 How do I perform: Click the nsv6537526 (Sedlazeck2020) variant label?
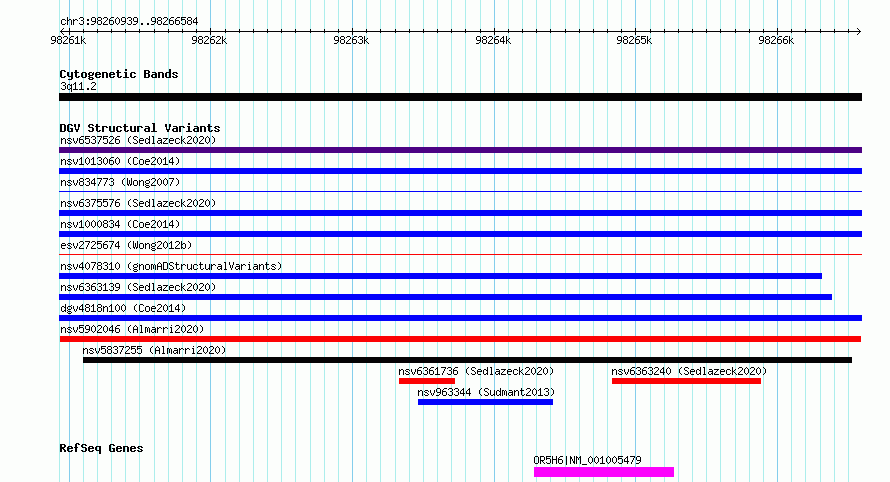(138, 140)
